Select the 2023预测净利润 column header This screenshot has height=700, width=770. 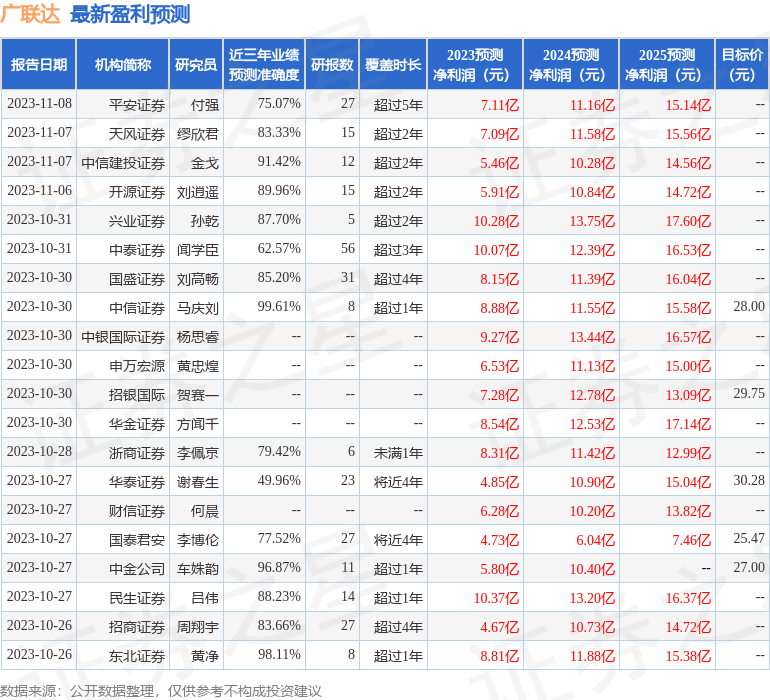coord(475,64)
